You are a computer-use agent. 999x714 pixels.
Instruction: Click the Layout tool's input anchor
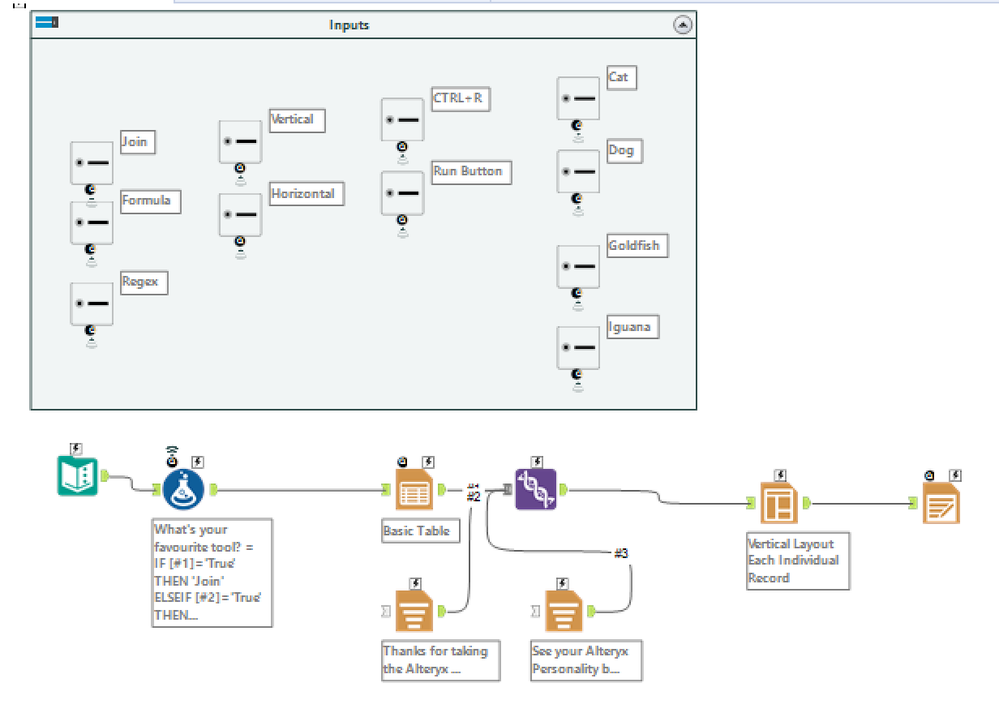(x=751, y=503)
